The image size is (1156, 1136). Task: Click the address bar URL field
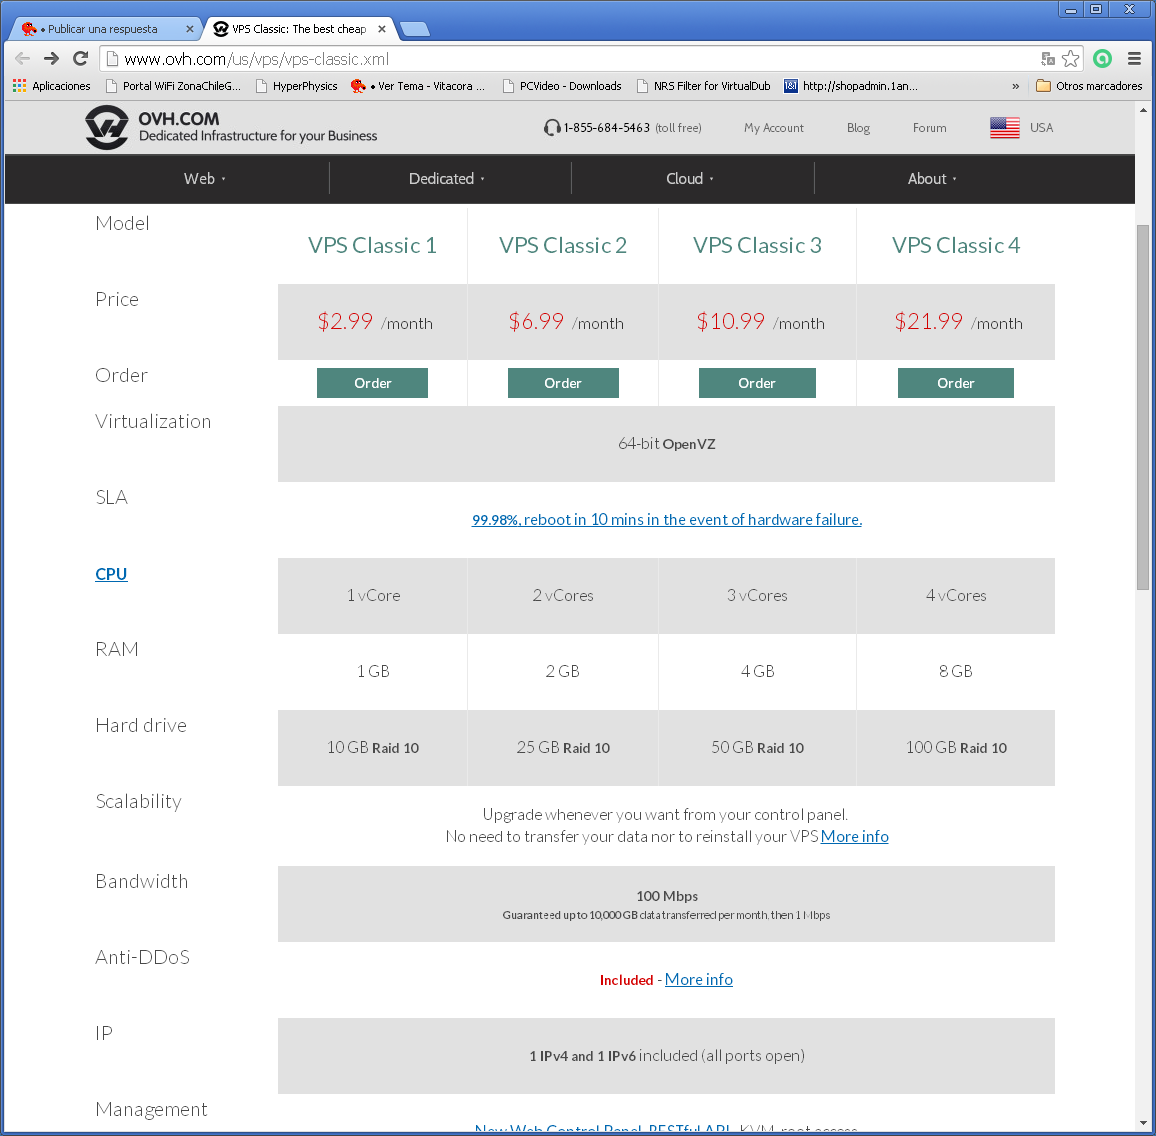tap(570, 59)
